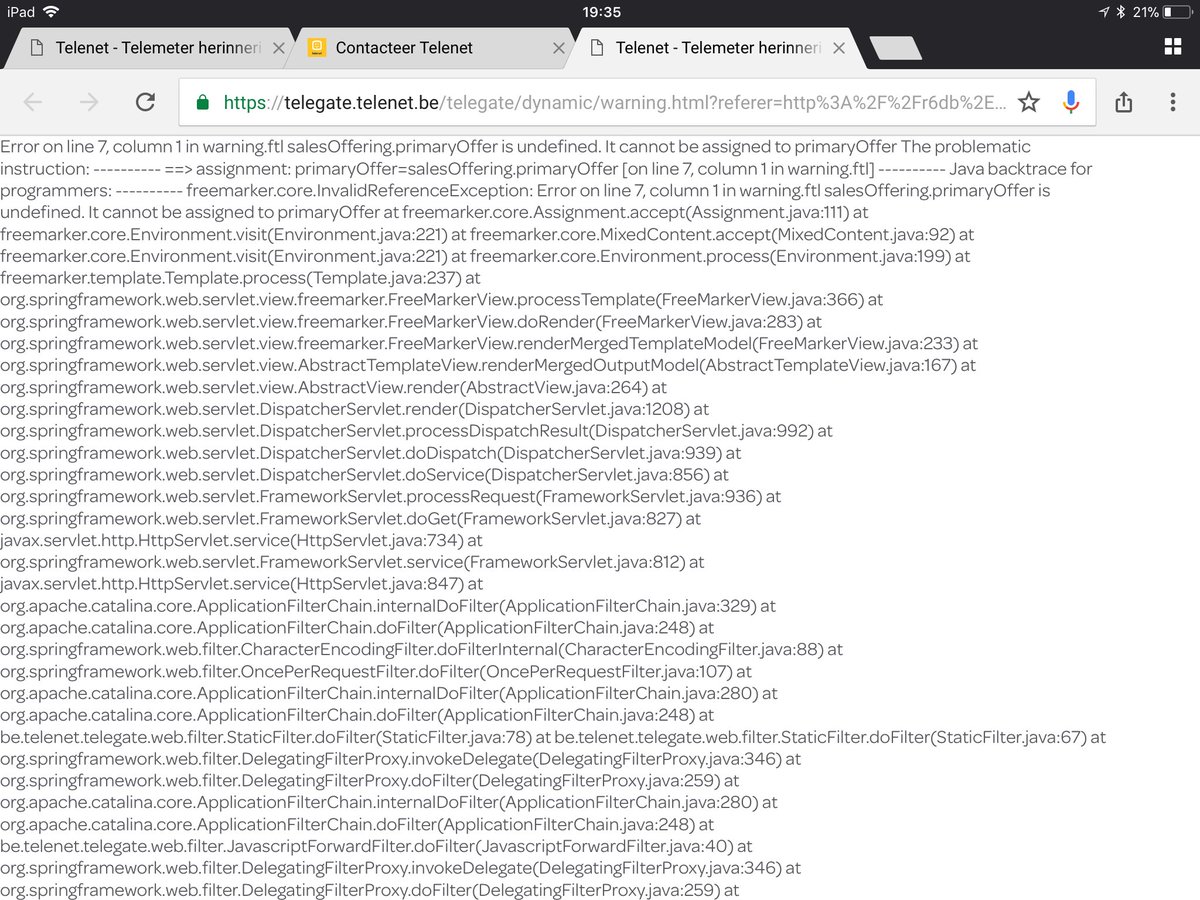Image resolution: width=1200 pixels, height=900 pixels.
Task: Start voice search with microphone icon
Action: point(1071,102)
